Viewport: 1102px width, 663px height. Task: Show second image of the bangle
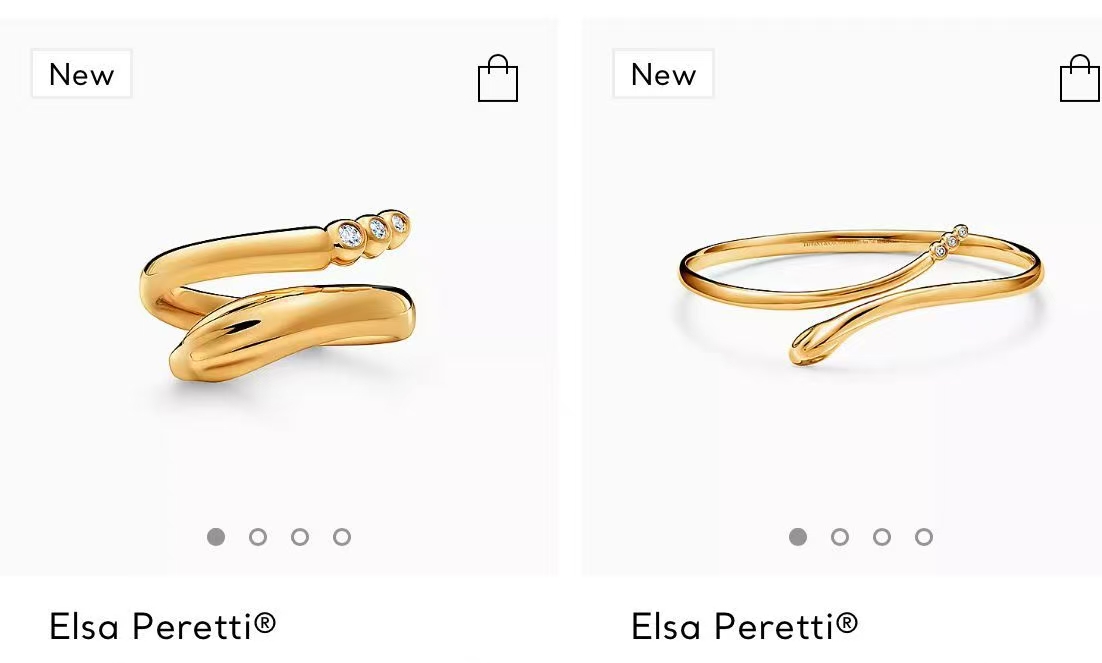[x=840, y=537]
